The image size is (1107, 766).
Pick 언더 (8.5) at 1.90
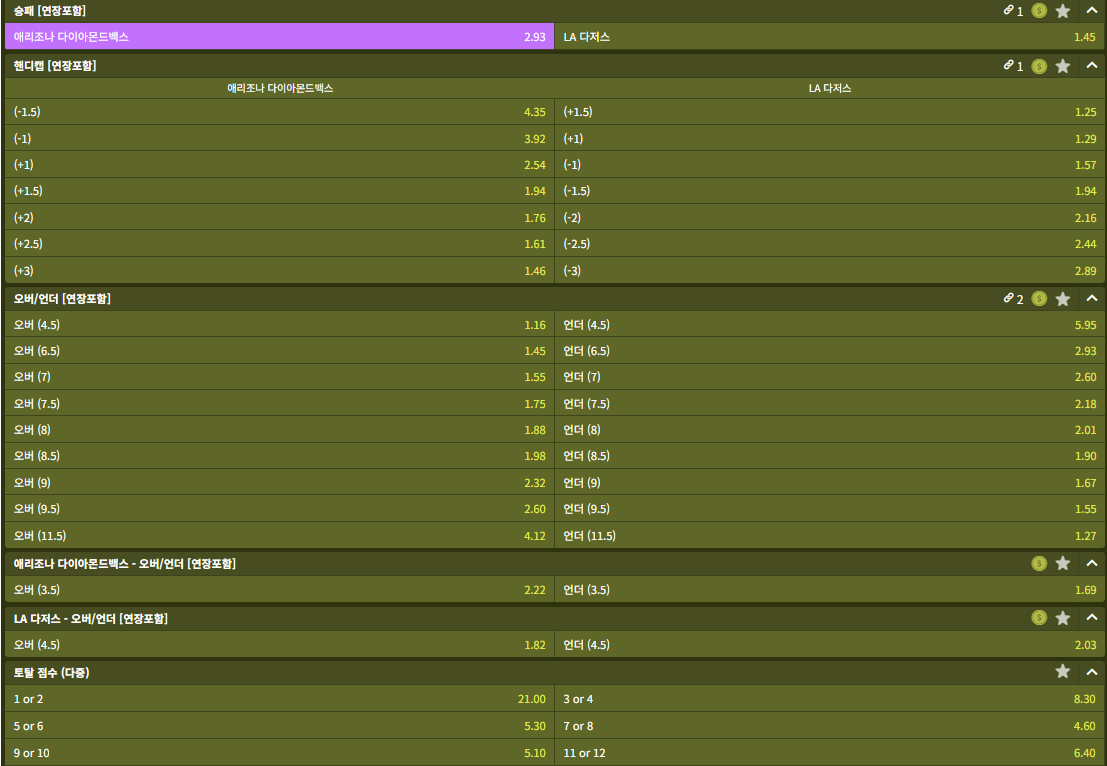pos(830,456)
